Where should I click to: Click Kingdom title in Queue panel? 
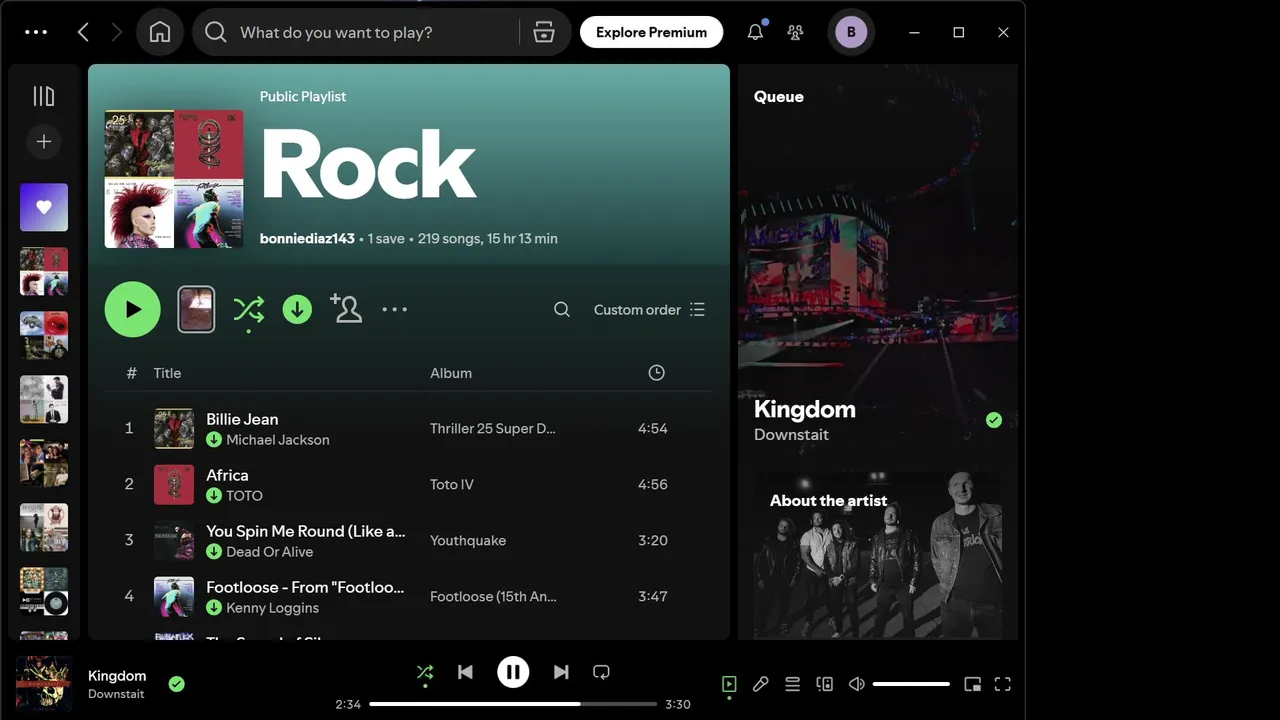click(x=805, y=409)
